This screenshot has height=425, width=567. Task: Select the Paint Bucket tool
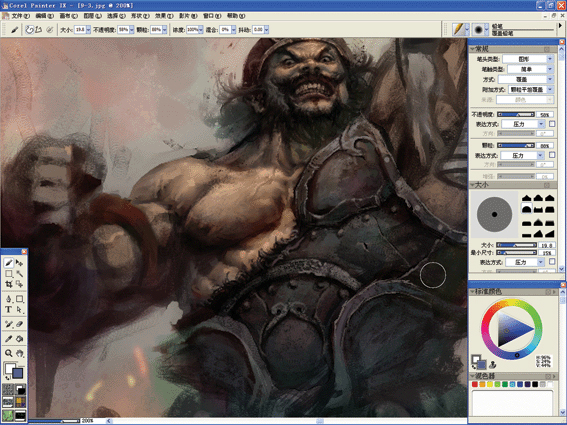tap(20, 339)
